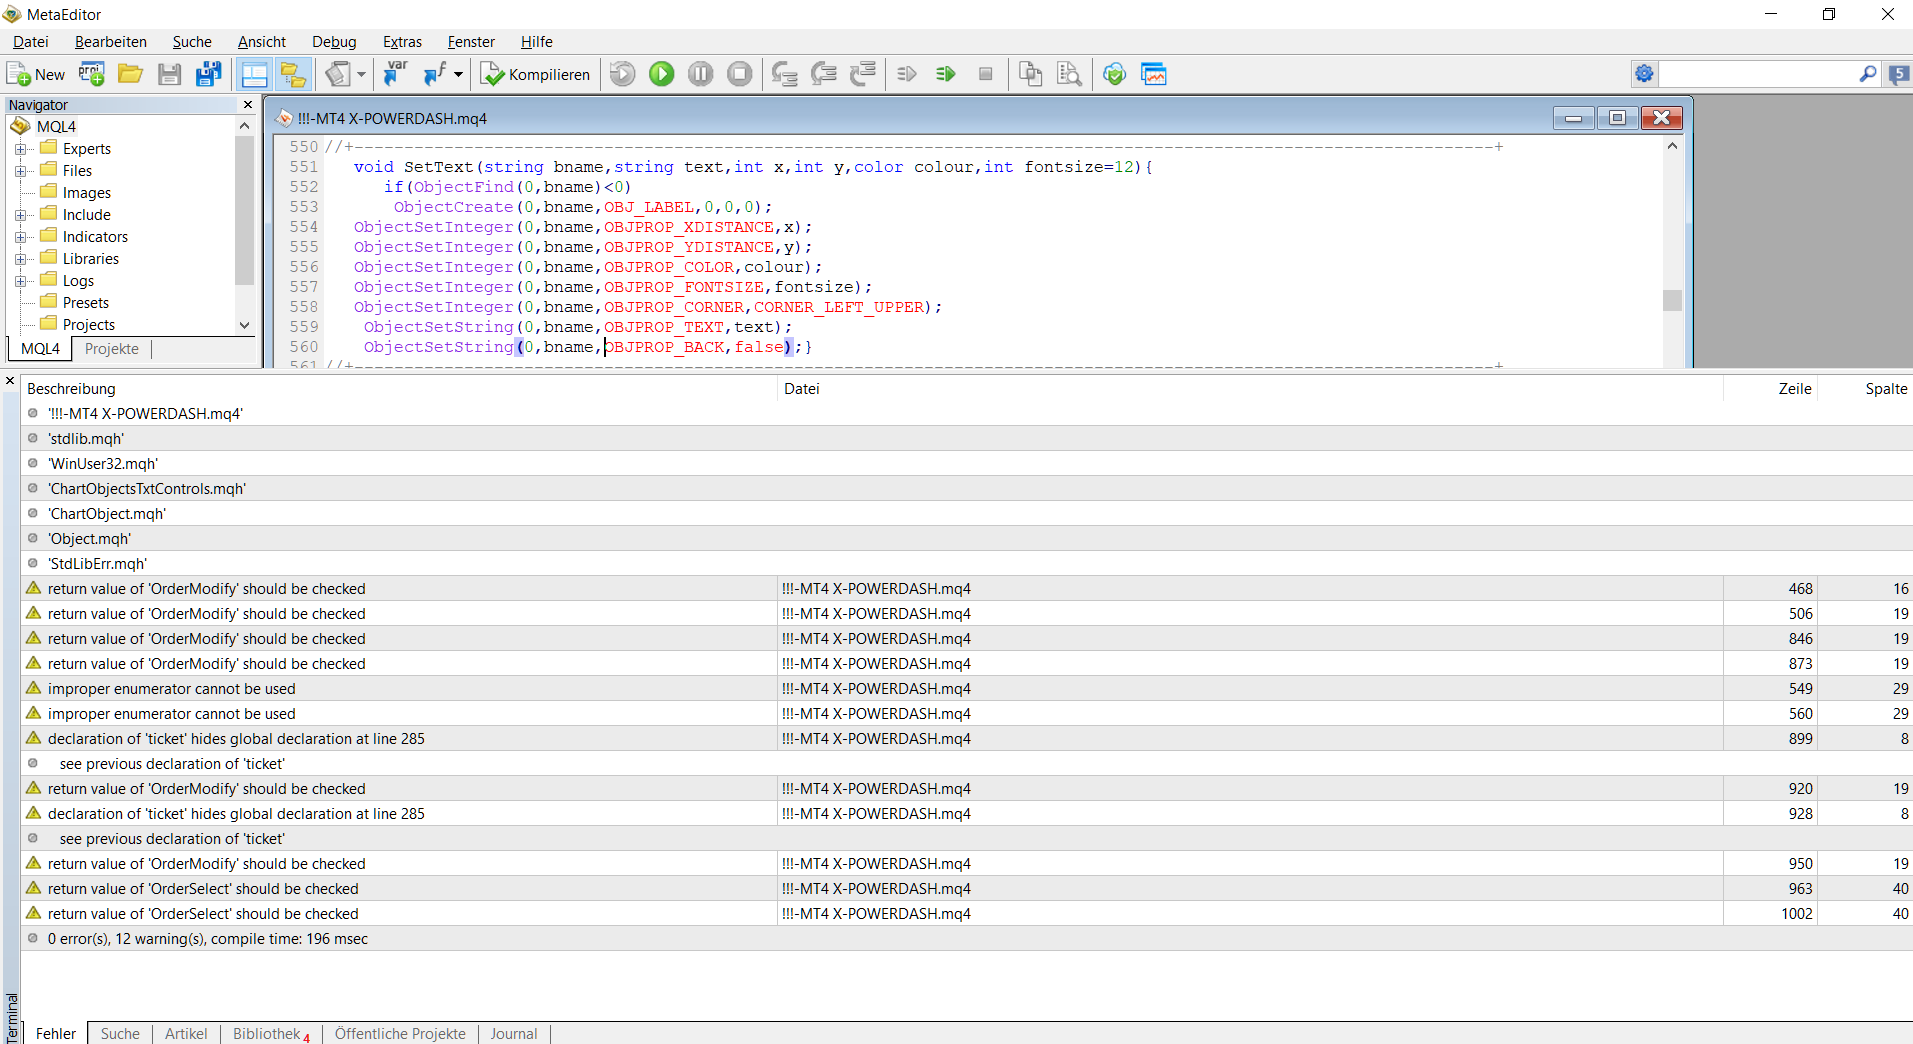Pause debugging with the pause icon
Image resolution: width=1913 pixels, height=1044 pixels.
700,74
